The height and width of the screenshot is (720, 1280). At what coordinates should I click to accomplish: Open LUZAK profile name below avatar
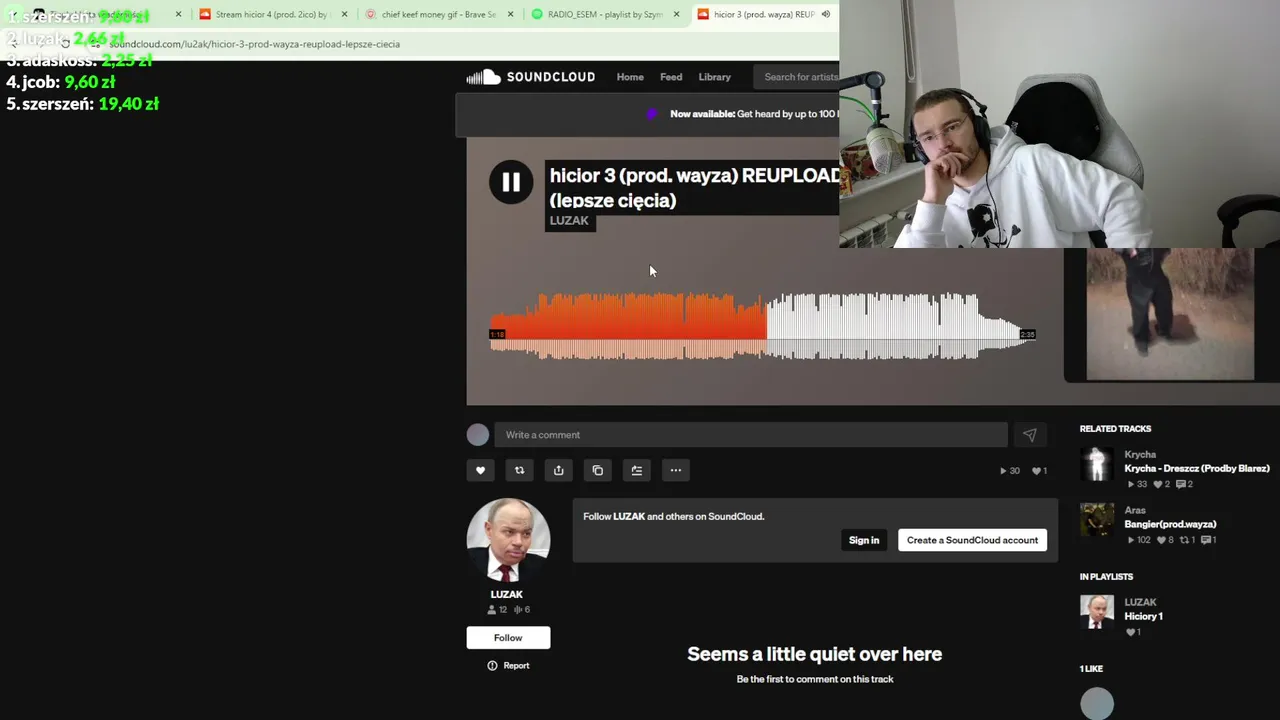pos(506,594)
